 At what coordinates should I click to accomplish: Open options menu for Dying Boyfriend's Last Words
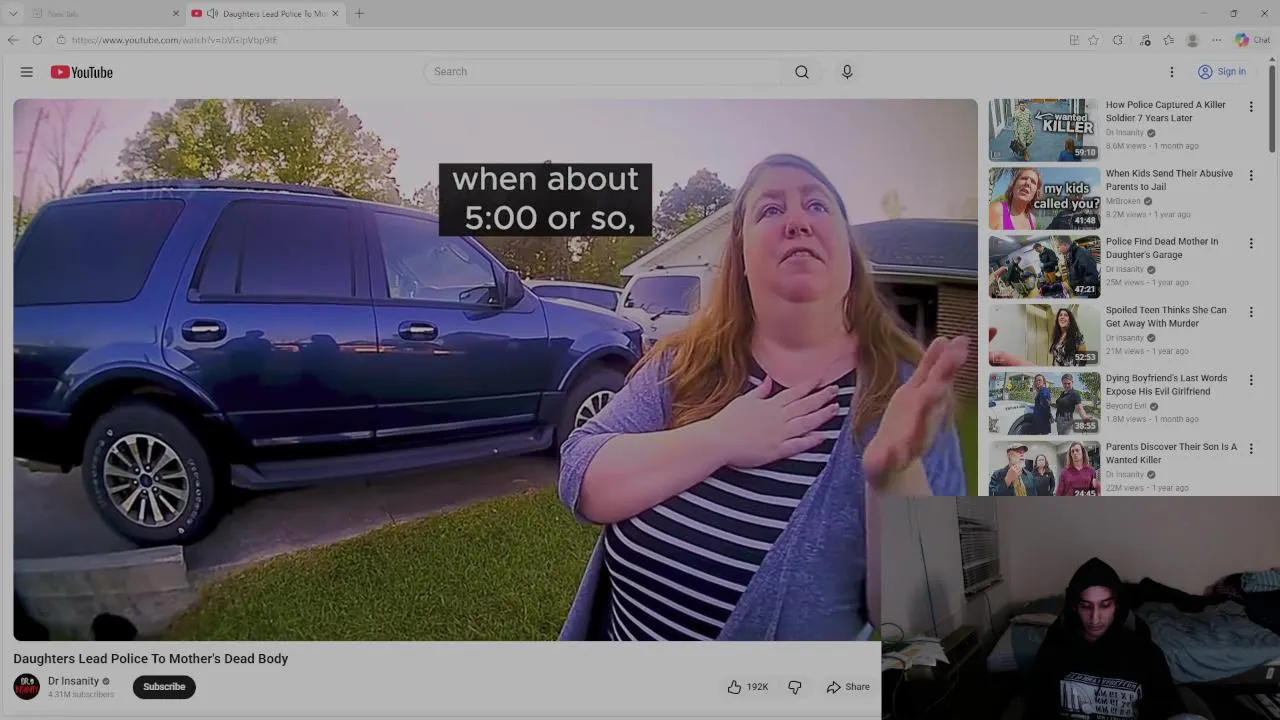[x=1250, y=380]
